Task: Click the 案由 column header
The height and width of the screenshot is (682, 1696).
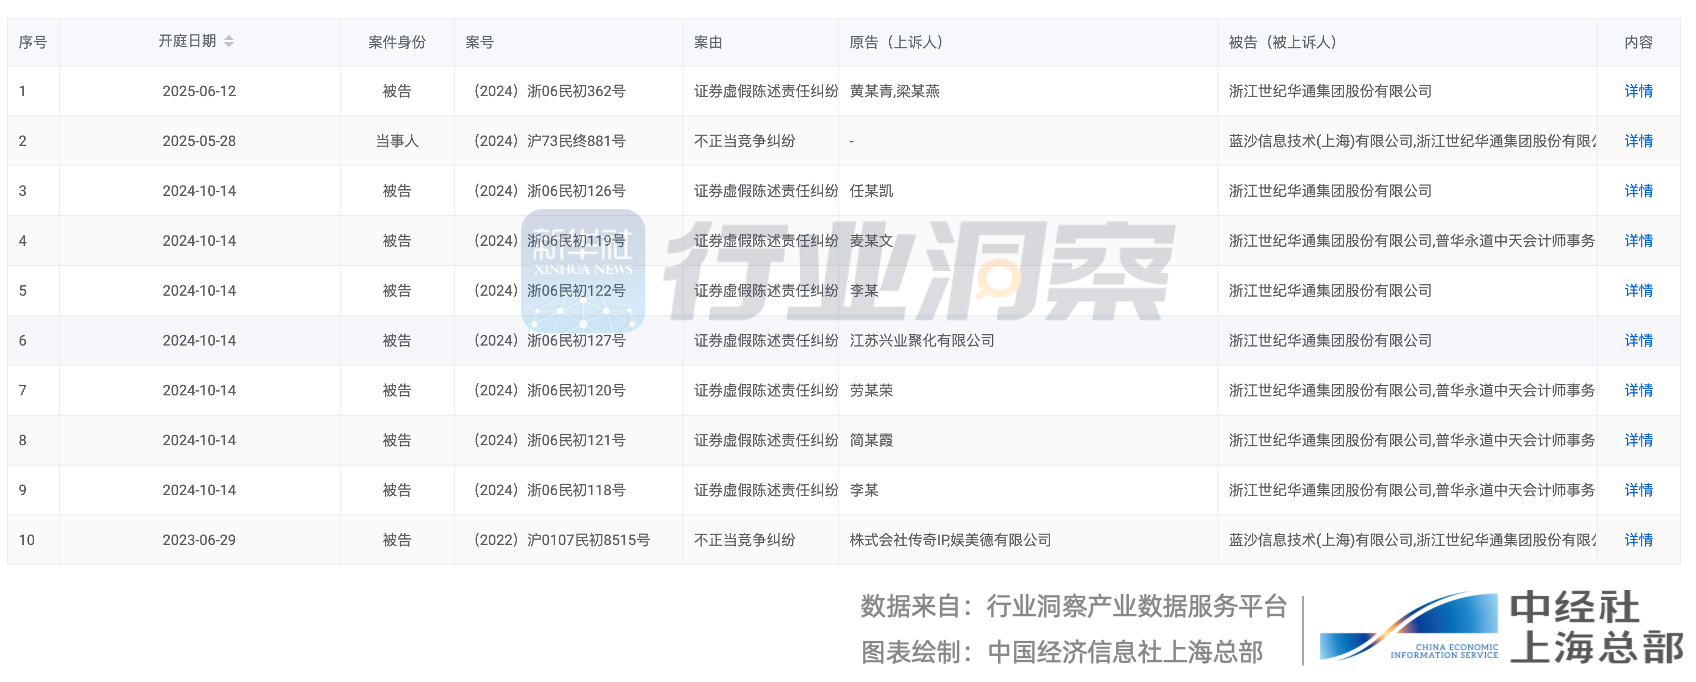Action: click(708, 42)
